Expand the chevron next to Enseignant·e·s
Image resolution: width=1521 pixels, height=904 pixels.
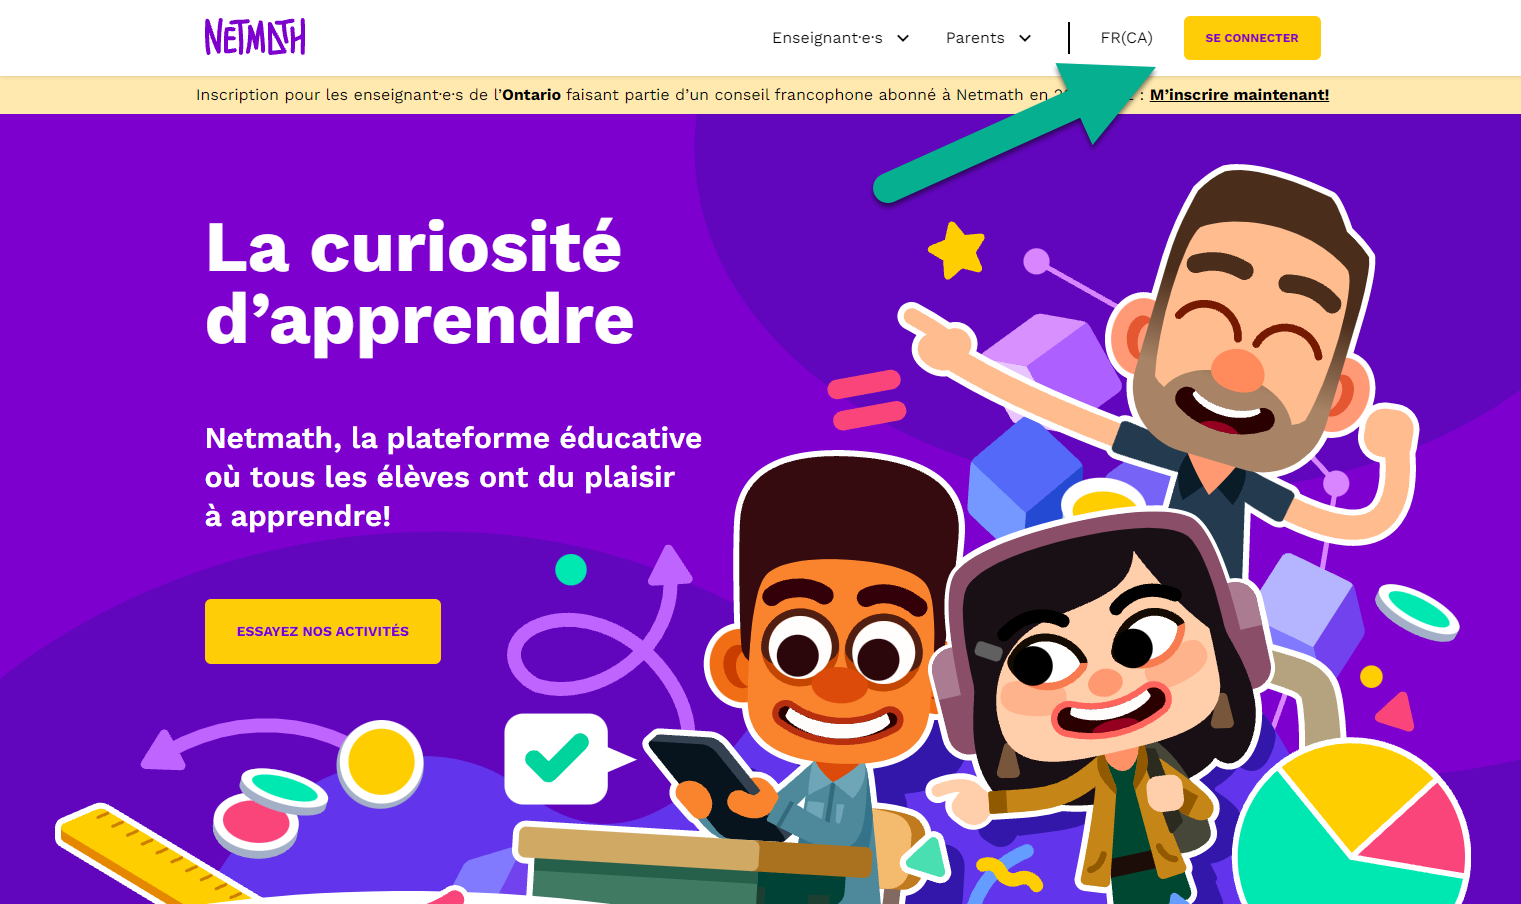[903, 38]
